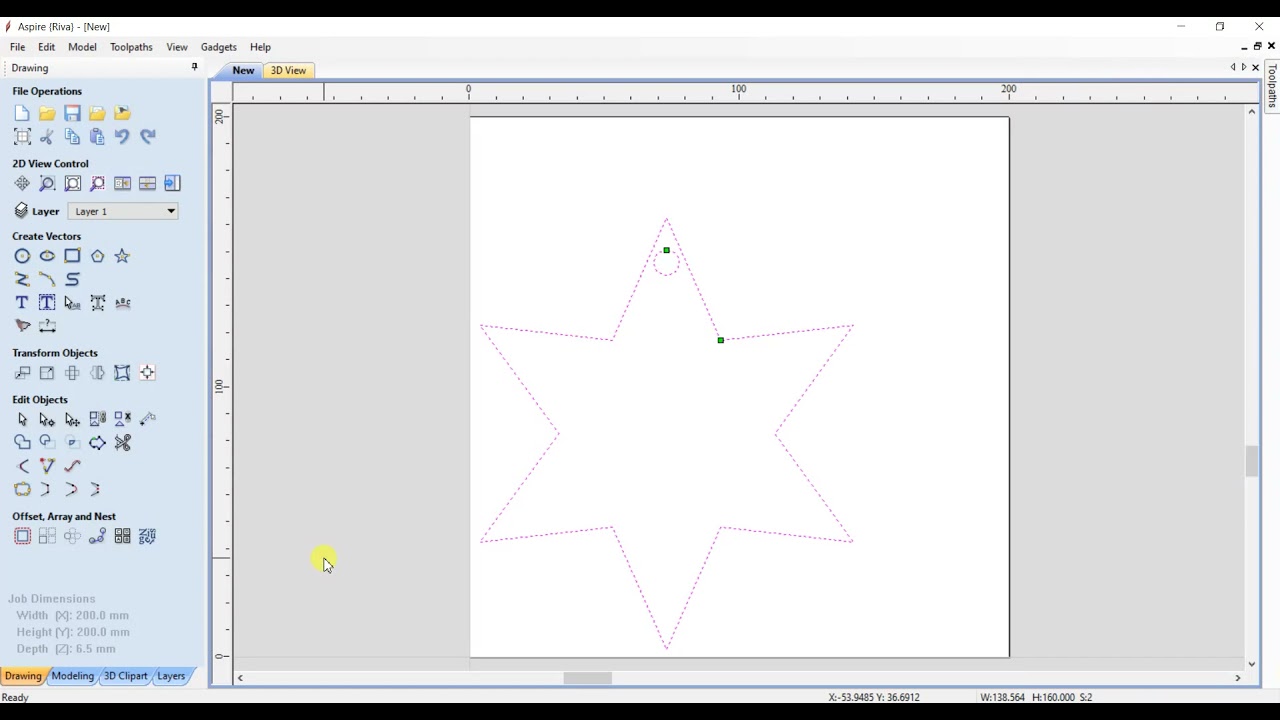The image size is (1280, 720).
Task: Click the Cut scissors icon in File Operations
Action: (47, 136)
